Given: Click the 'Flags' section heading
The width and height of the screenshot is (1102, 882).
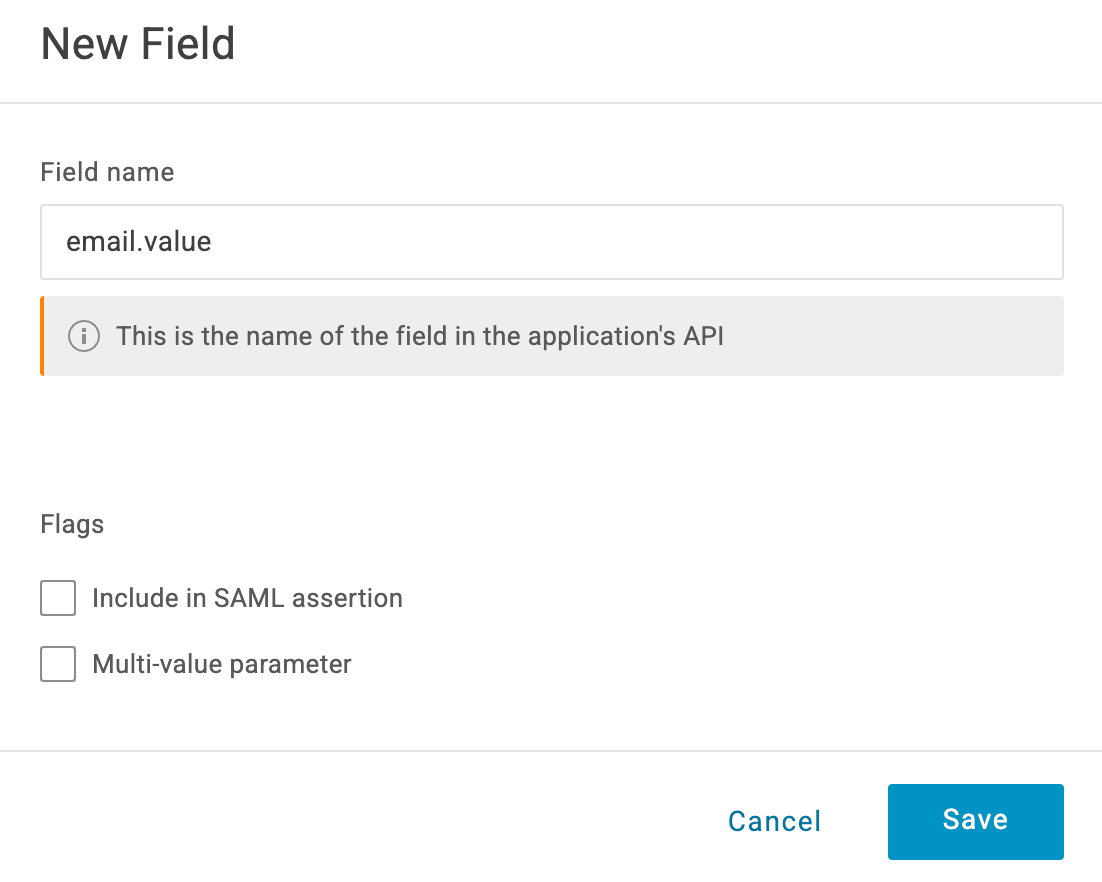Looking at the screenshot, I should coord(72,524).
